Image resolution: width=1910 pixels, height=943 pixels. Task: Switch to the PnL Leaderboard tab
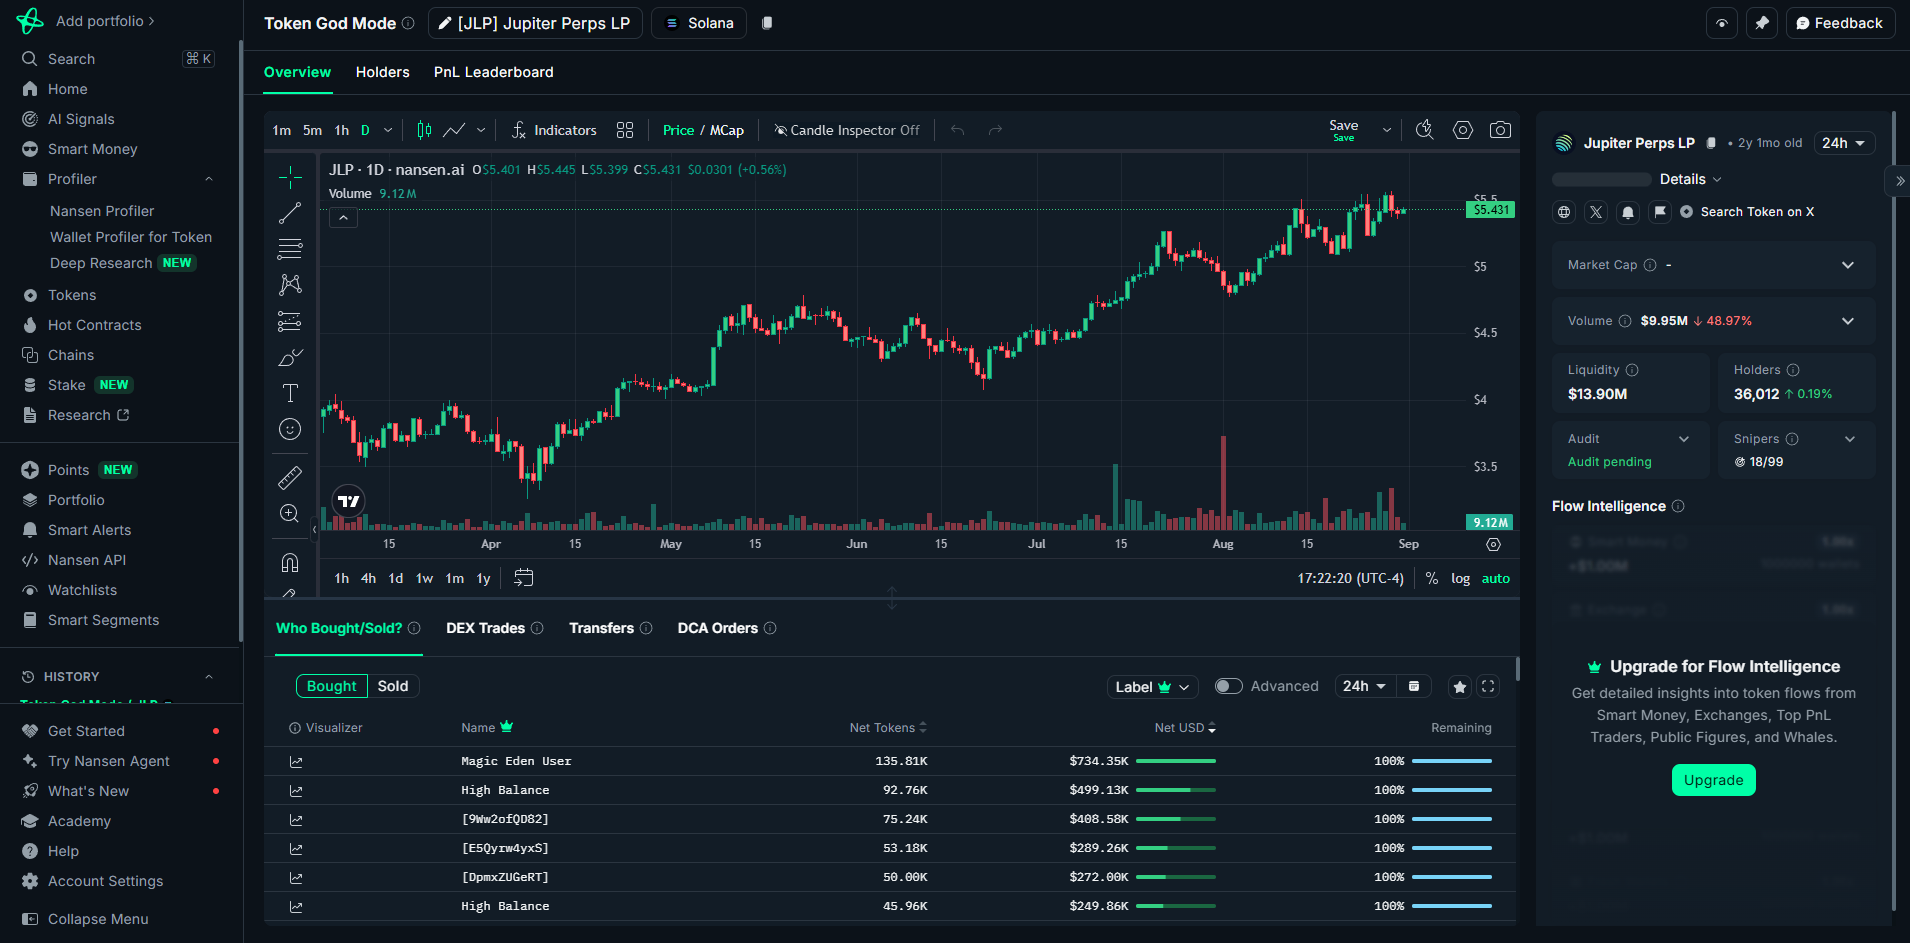(x=494, y=72)
